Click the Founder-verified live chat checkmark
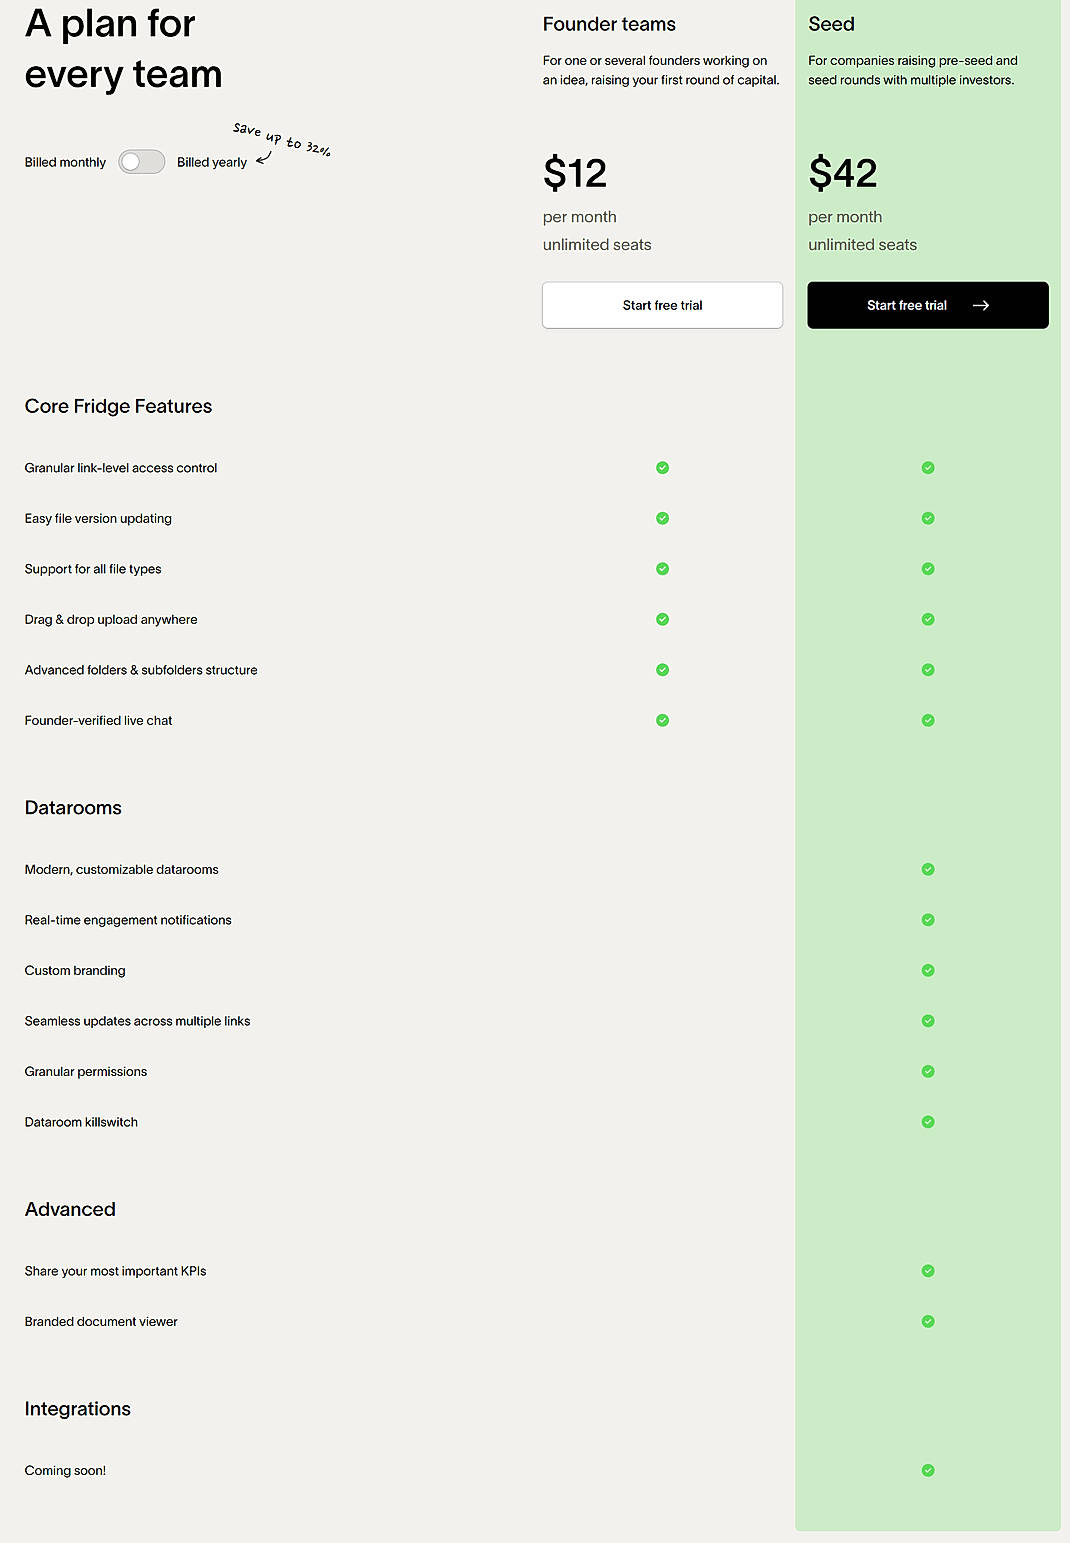The height and width of the screenshot is (1543, 1070). tap(662, 719)
